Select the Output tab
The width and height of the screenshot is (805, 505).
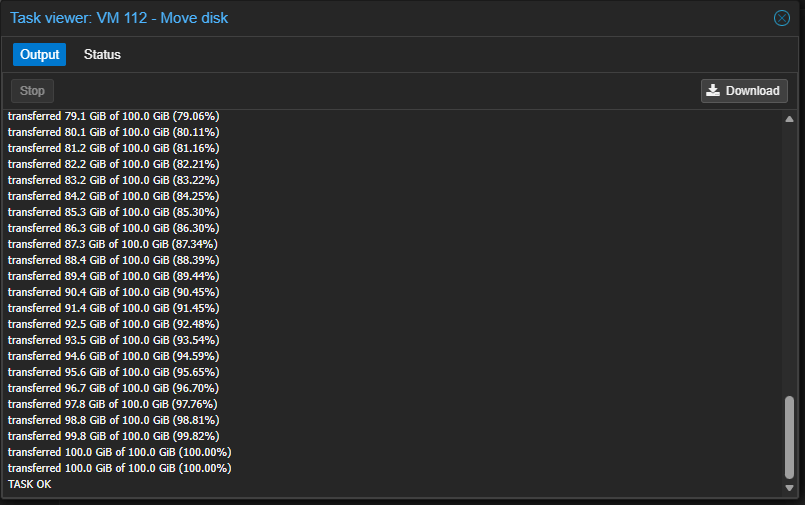[x=40, y=55]
